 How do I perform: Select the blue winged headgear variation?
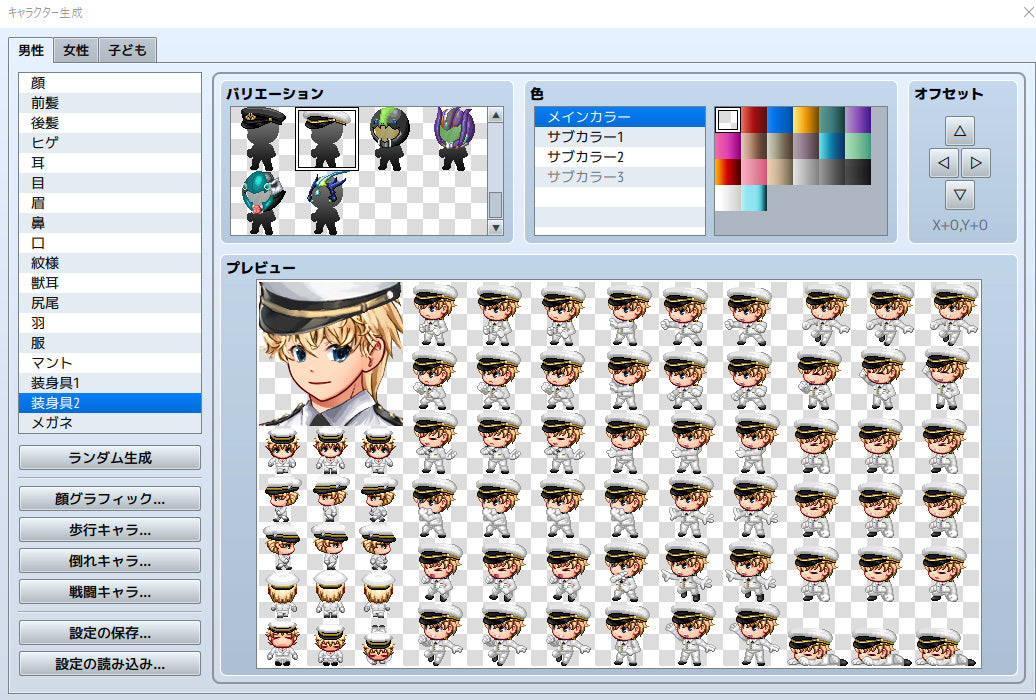point(327,203)
